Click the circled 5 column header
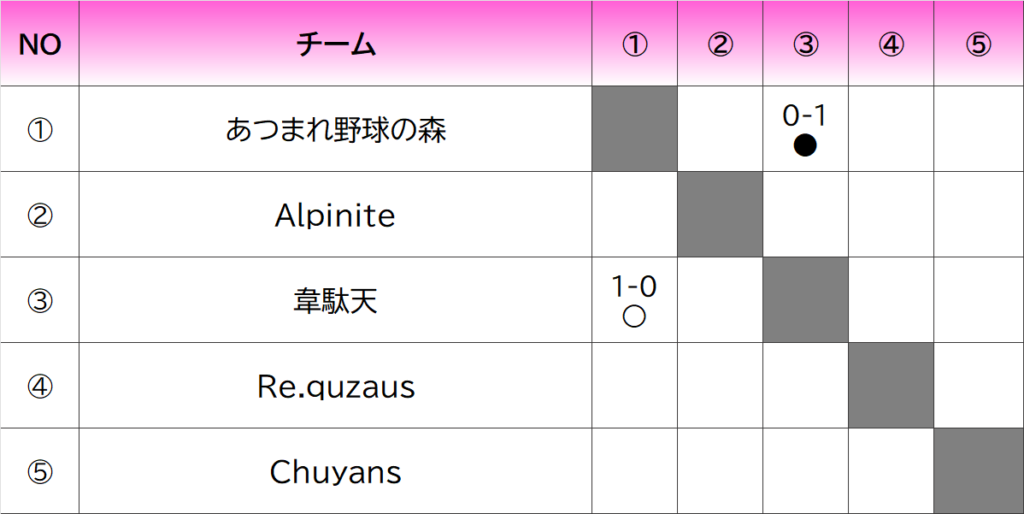The height and width of the screenshot is (514, 1024). 978,45
